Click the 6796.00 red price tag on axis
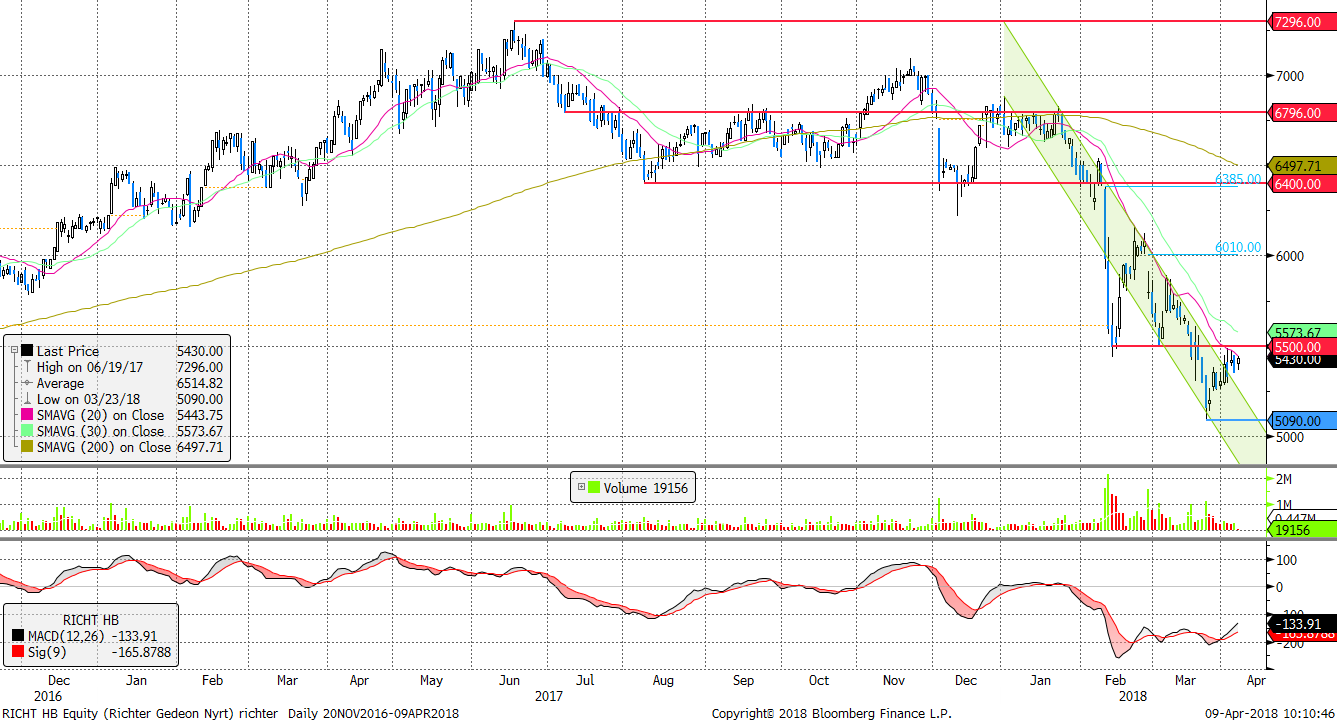 tap(1300, 111)
